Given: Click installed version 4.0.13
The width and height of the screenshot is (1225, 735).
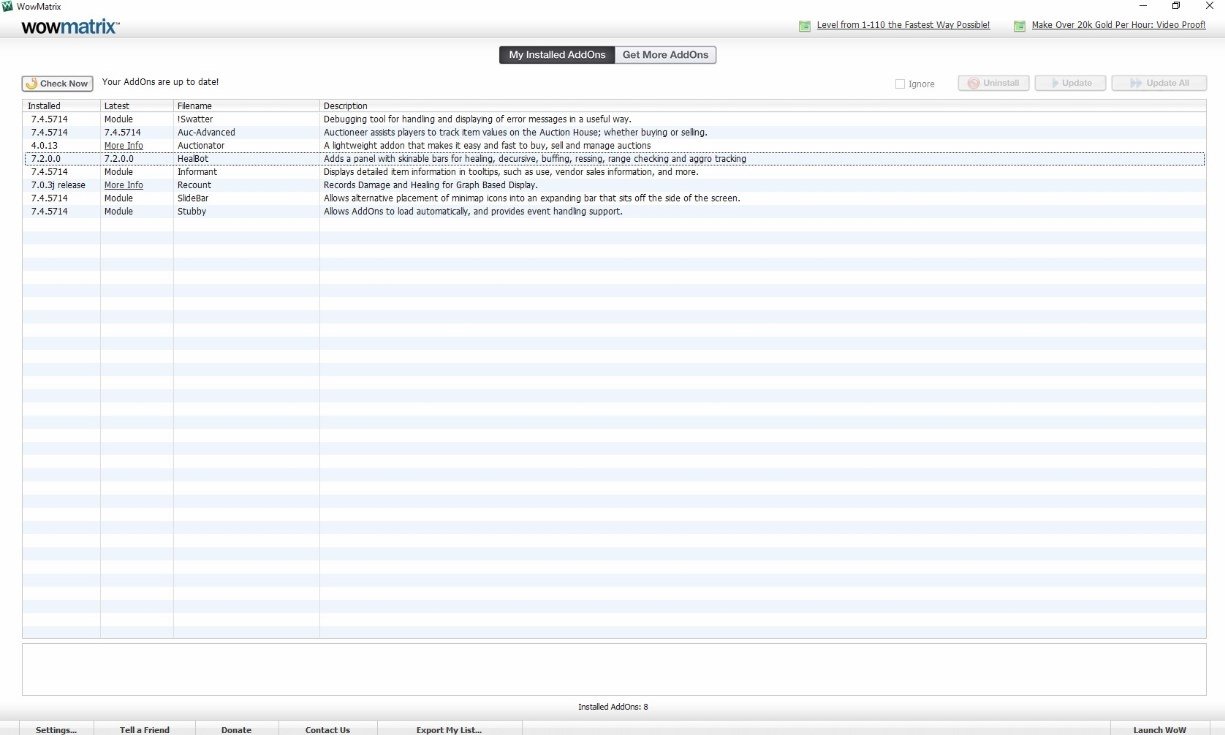Looking at the screenshot, I should pyautogui.click(x=44, y=146).
